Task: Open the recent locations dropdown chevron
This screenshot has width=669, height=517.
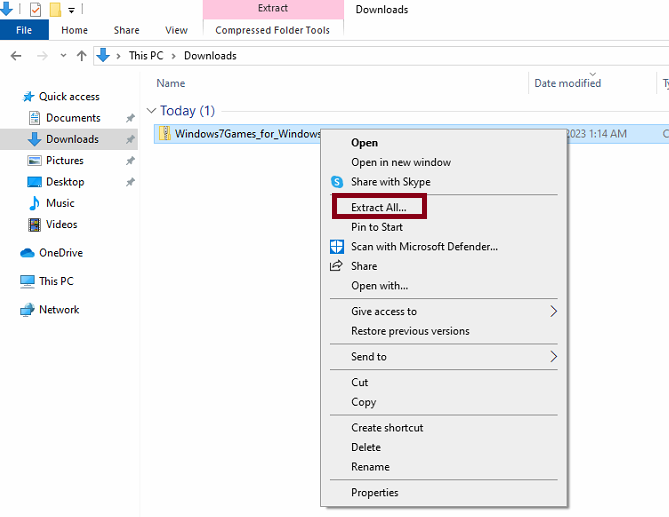Action: click(63, 55)
